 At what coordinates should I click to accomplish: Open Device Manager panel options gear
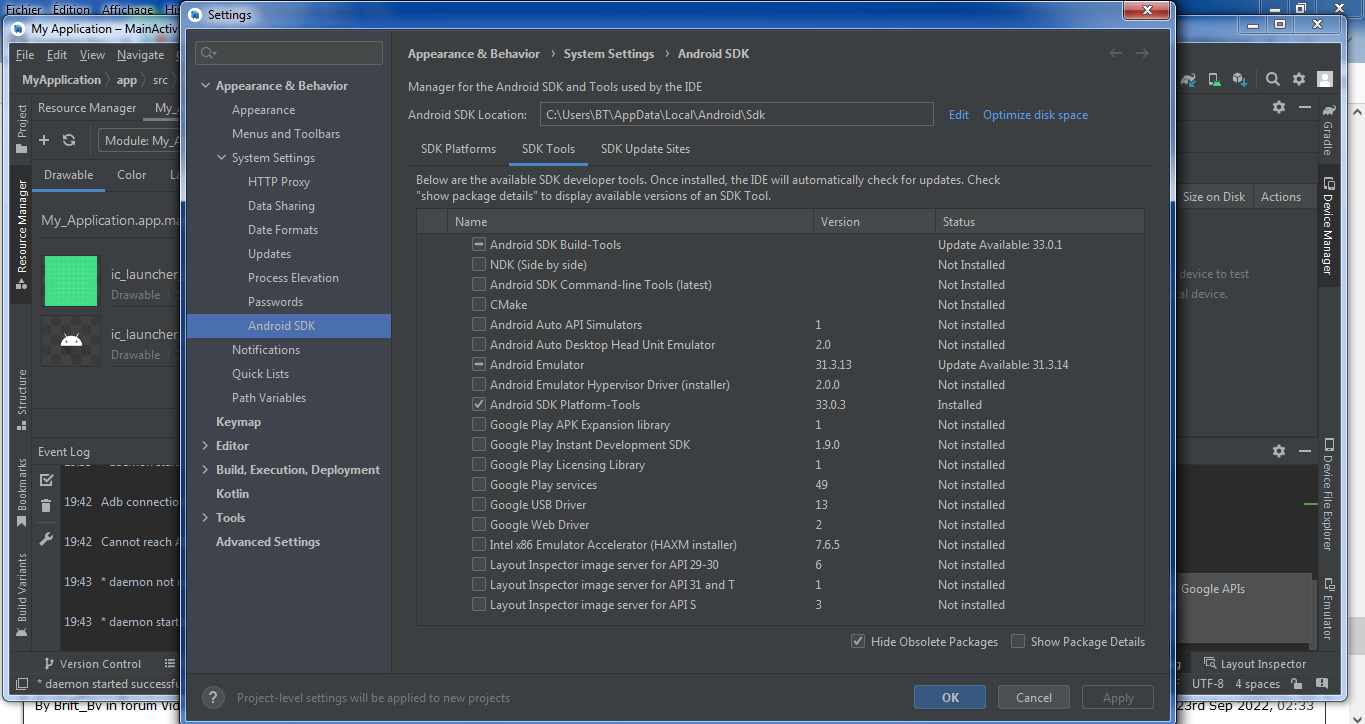coord(1278,107)
